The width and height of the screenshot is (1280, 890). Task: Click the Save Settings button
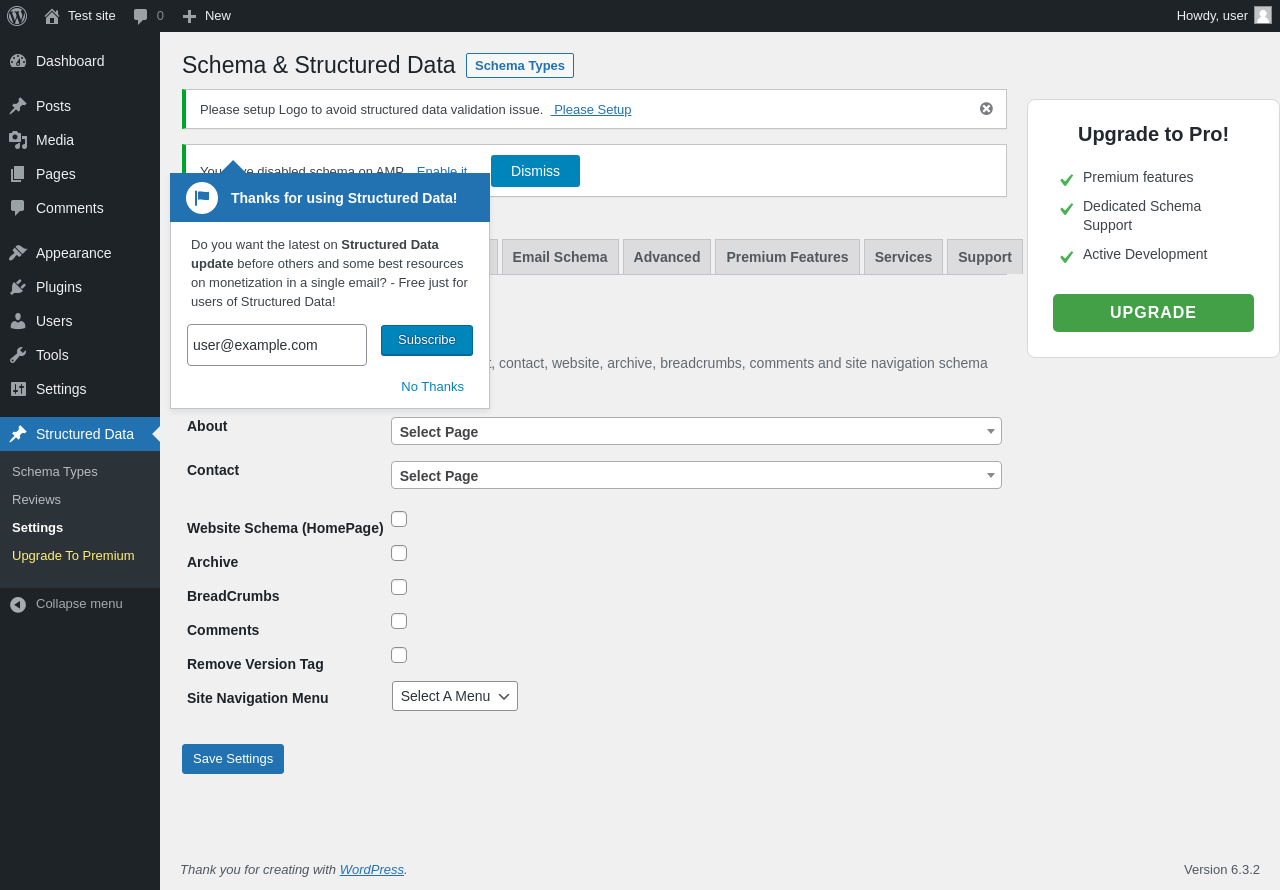tap(233, 759)
